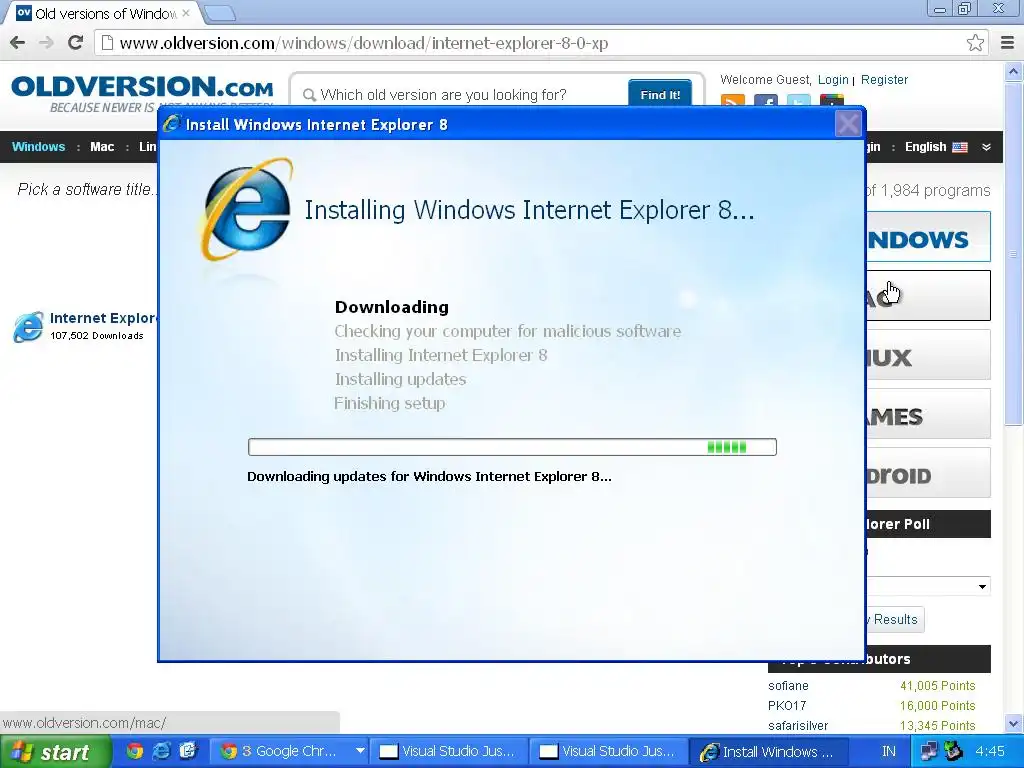
Task: Click the US flag beside English
Action: [960, 147]
